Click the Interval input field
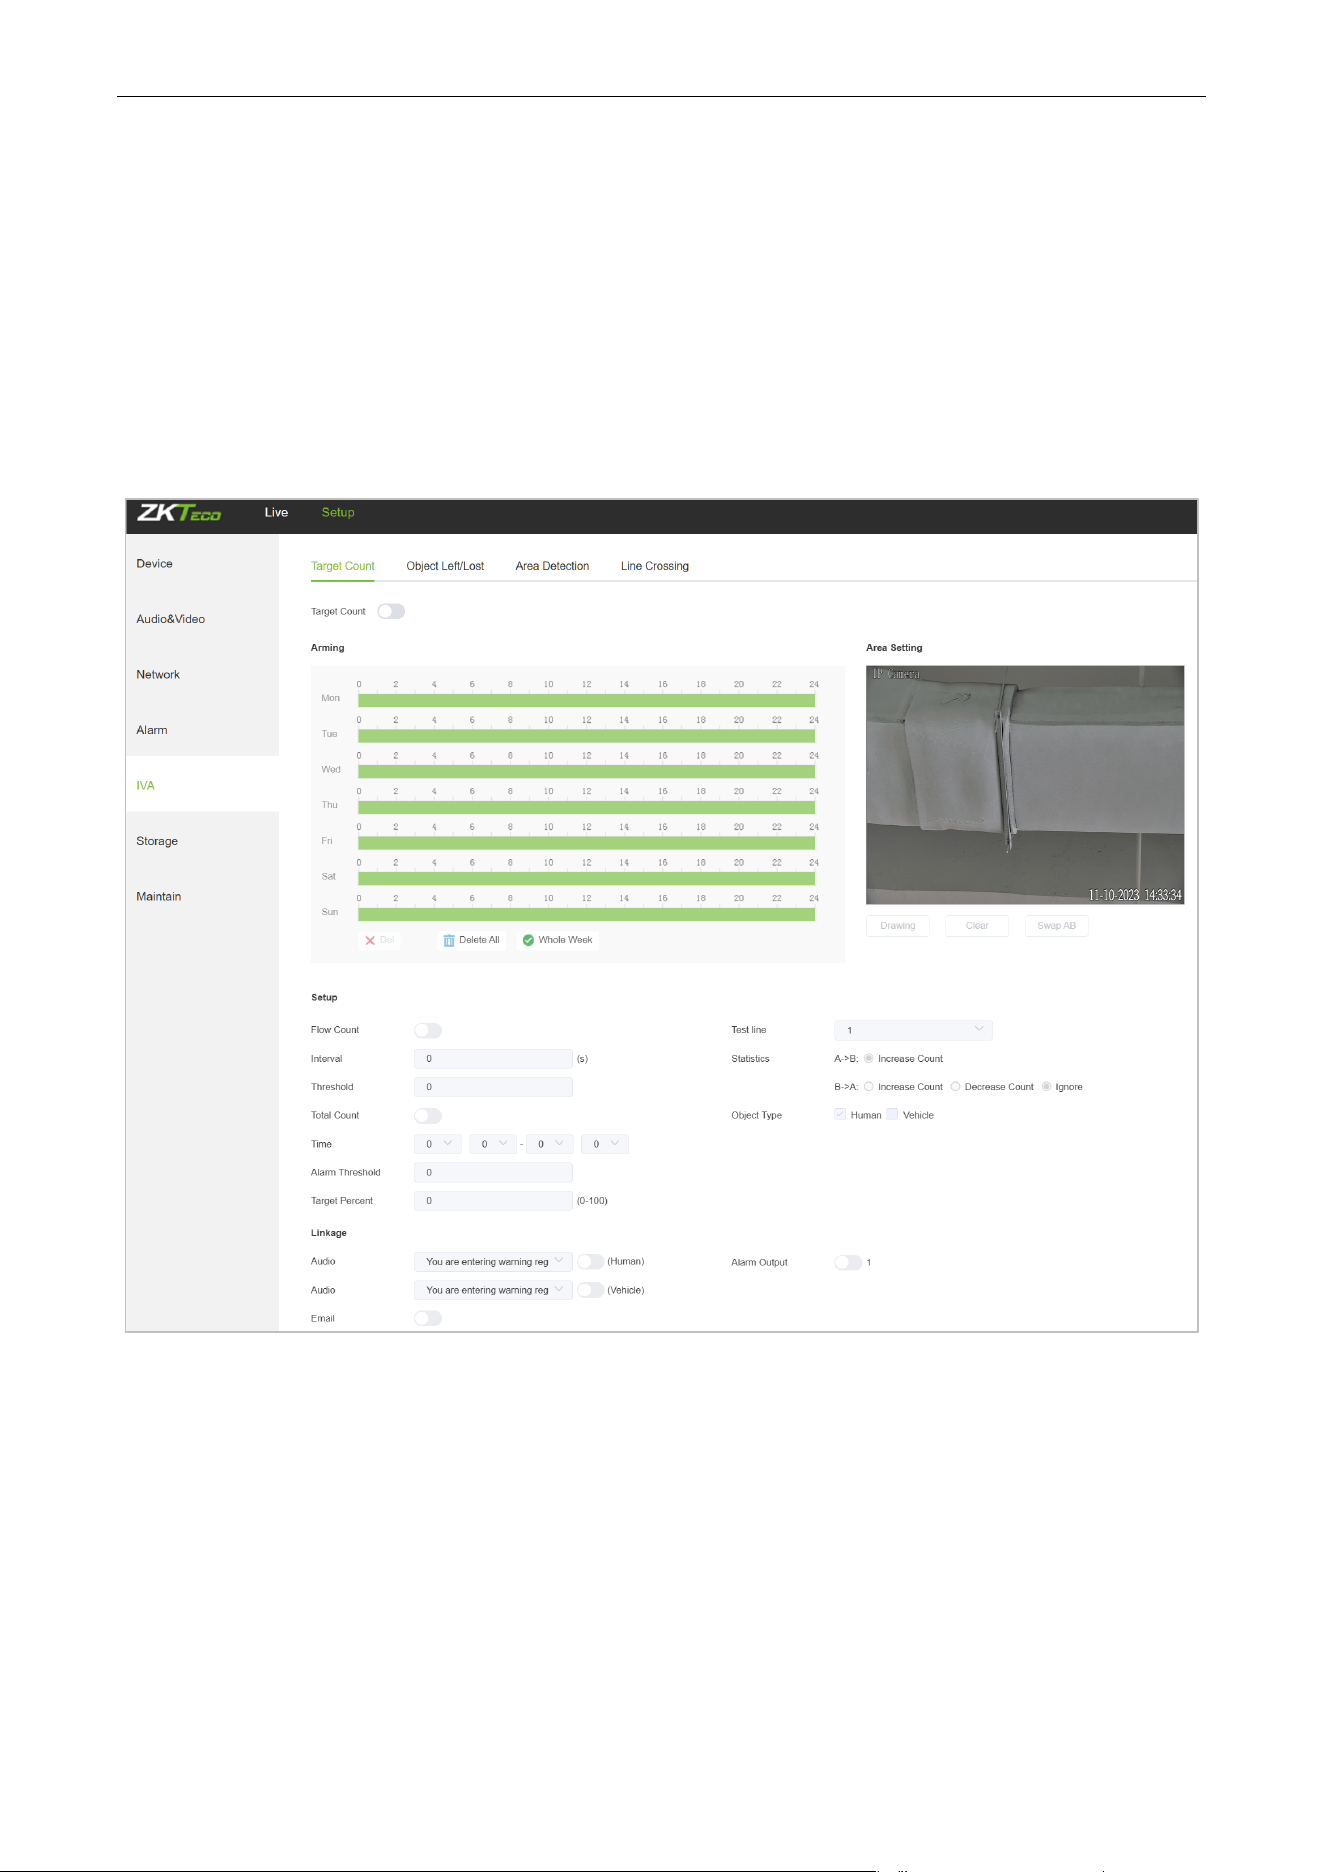This screenshot has width=1324, height=1872. pos(493,1059)
